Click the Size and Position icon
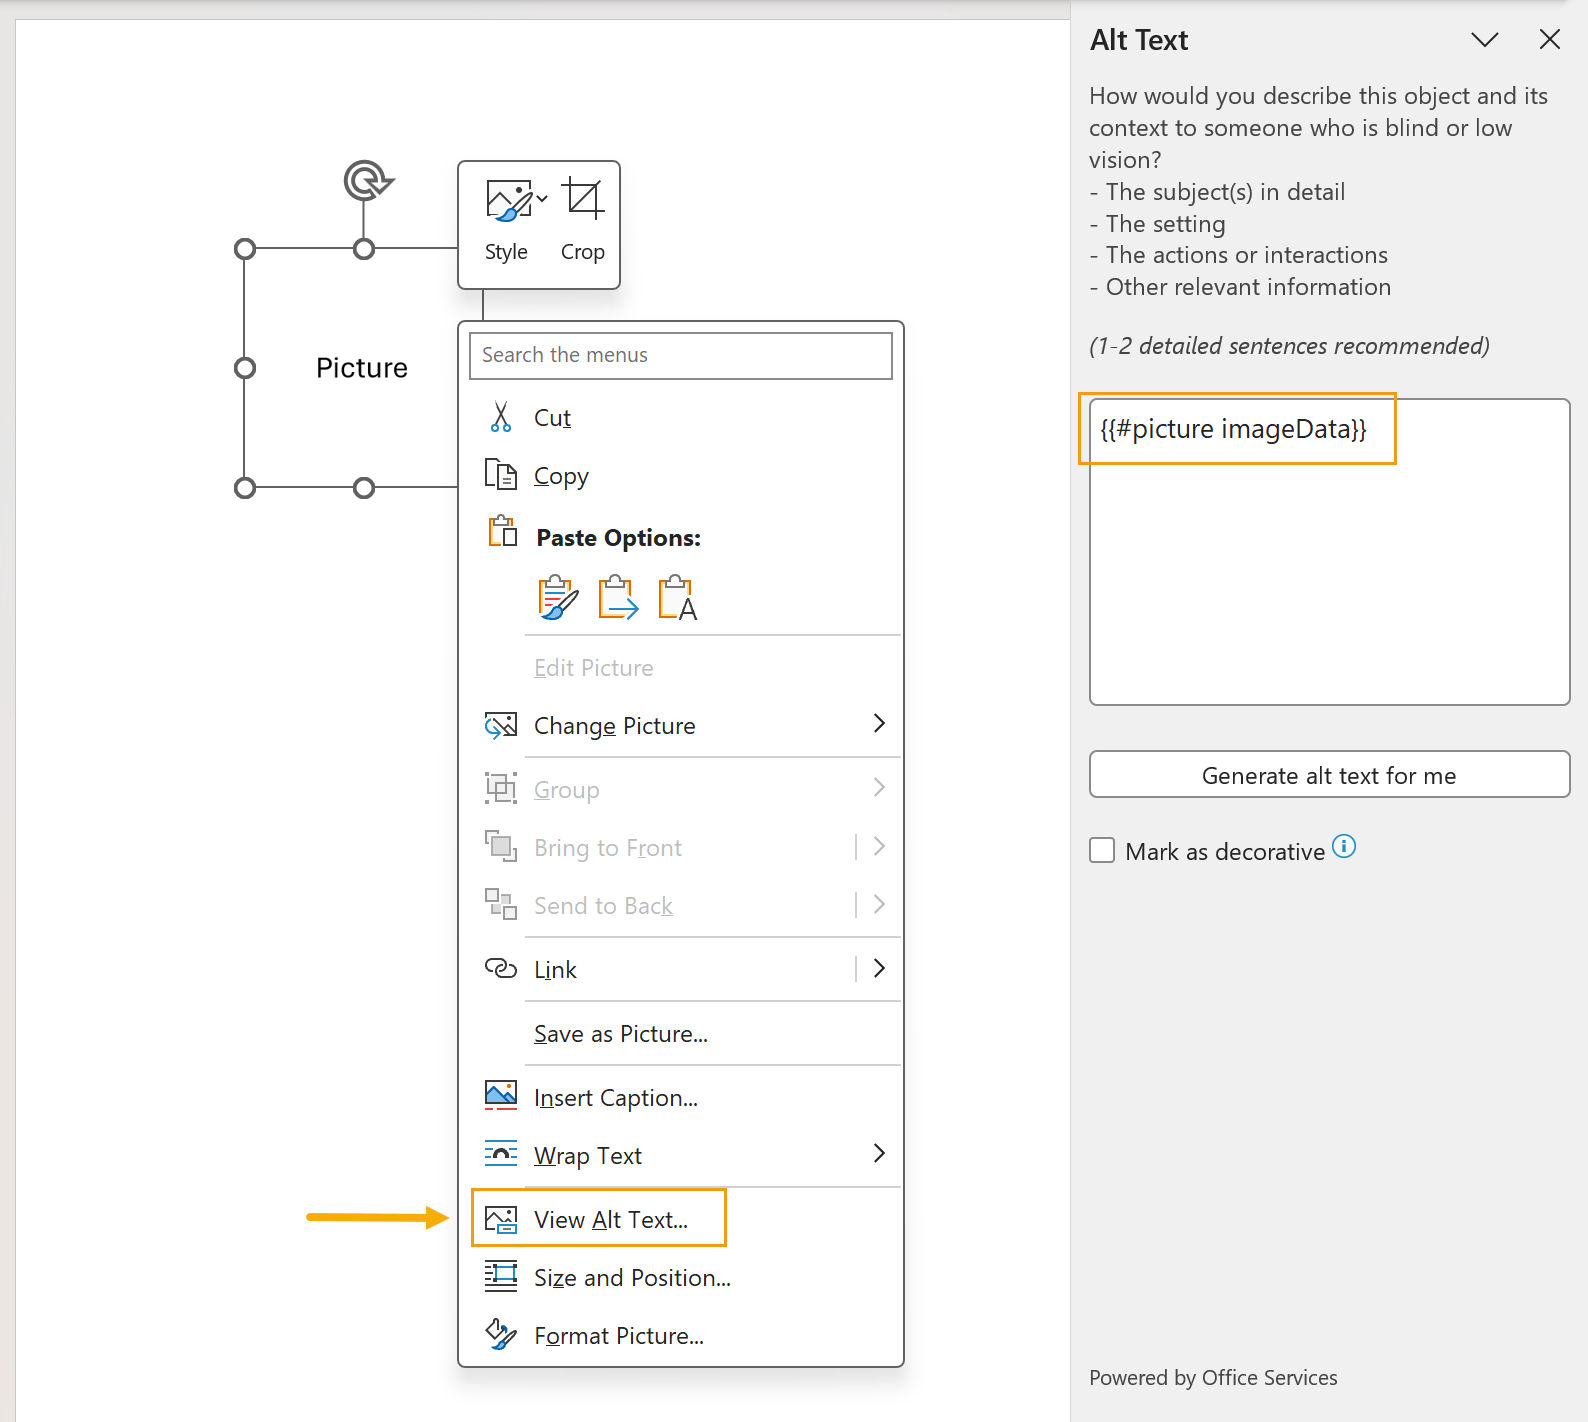Screen dimensions: 1588x1422 (501, 1276)
